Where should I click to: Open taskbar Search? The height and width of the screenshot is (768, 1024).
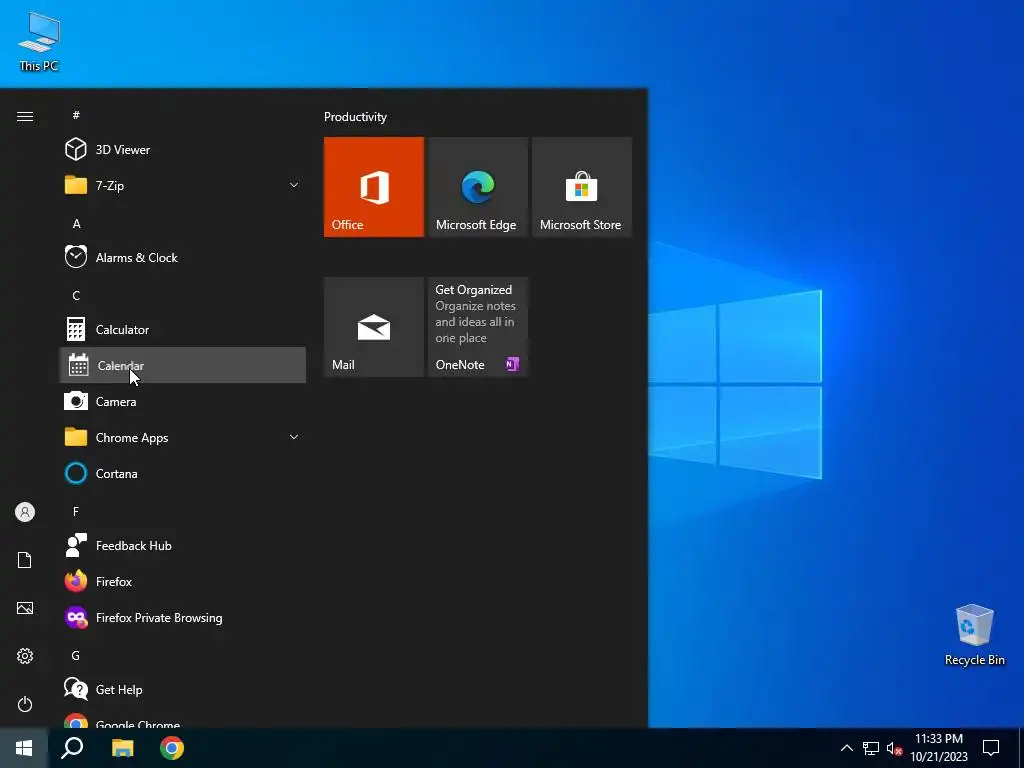(x=72, y=748)
